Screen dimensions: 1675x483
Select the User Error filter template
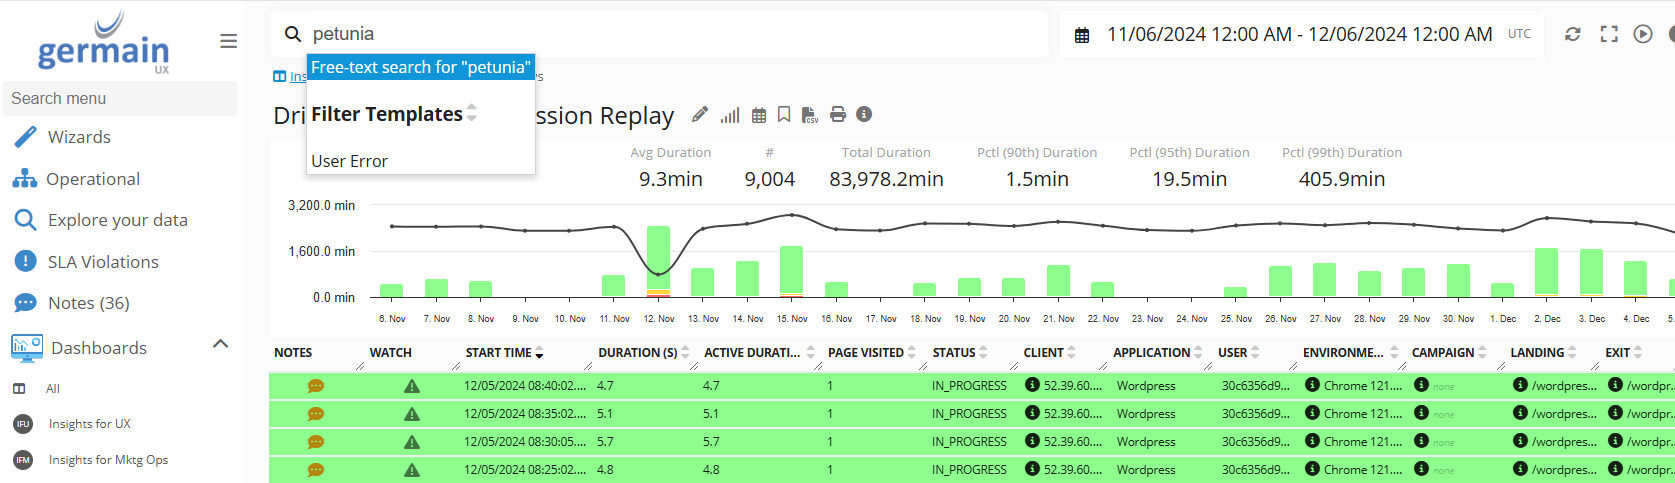point(349,161)
